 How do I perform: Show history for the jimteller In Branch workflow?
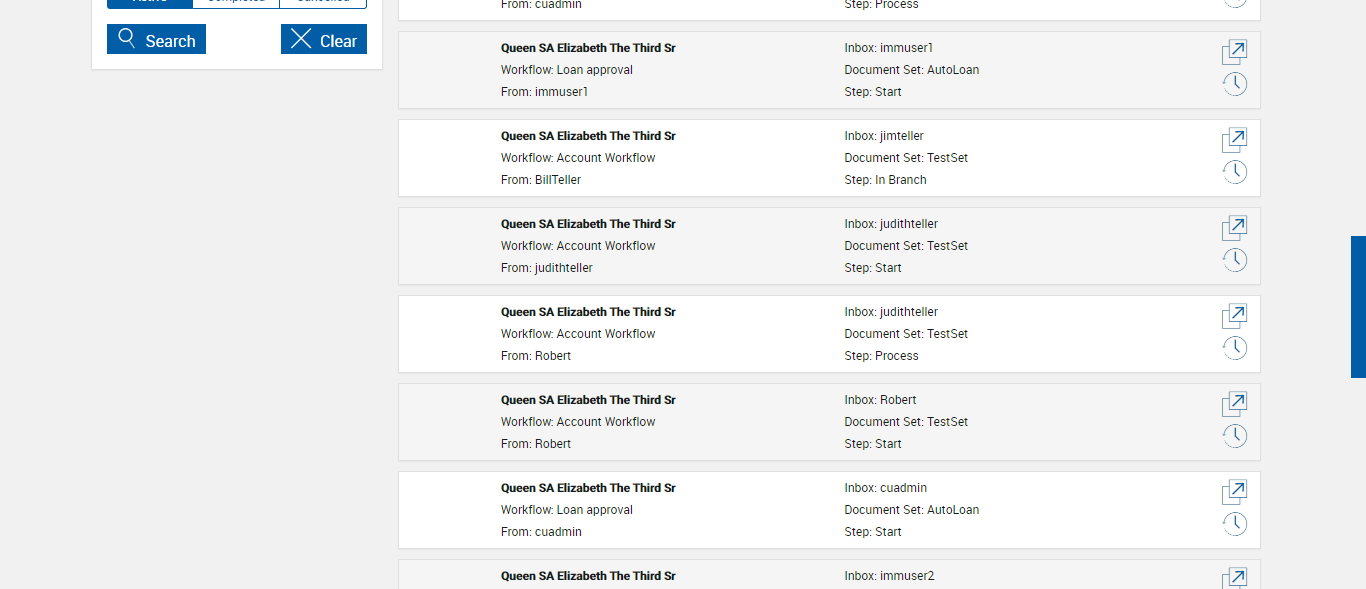pyautogui.click(x=1234, y=172)
